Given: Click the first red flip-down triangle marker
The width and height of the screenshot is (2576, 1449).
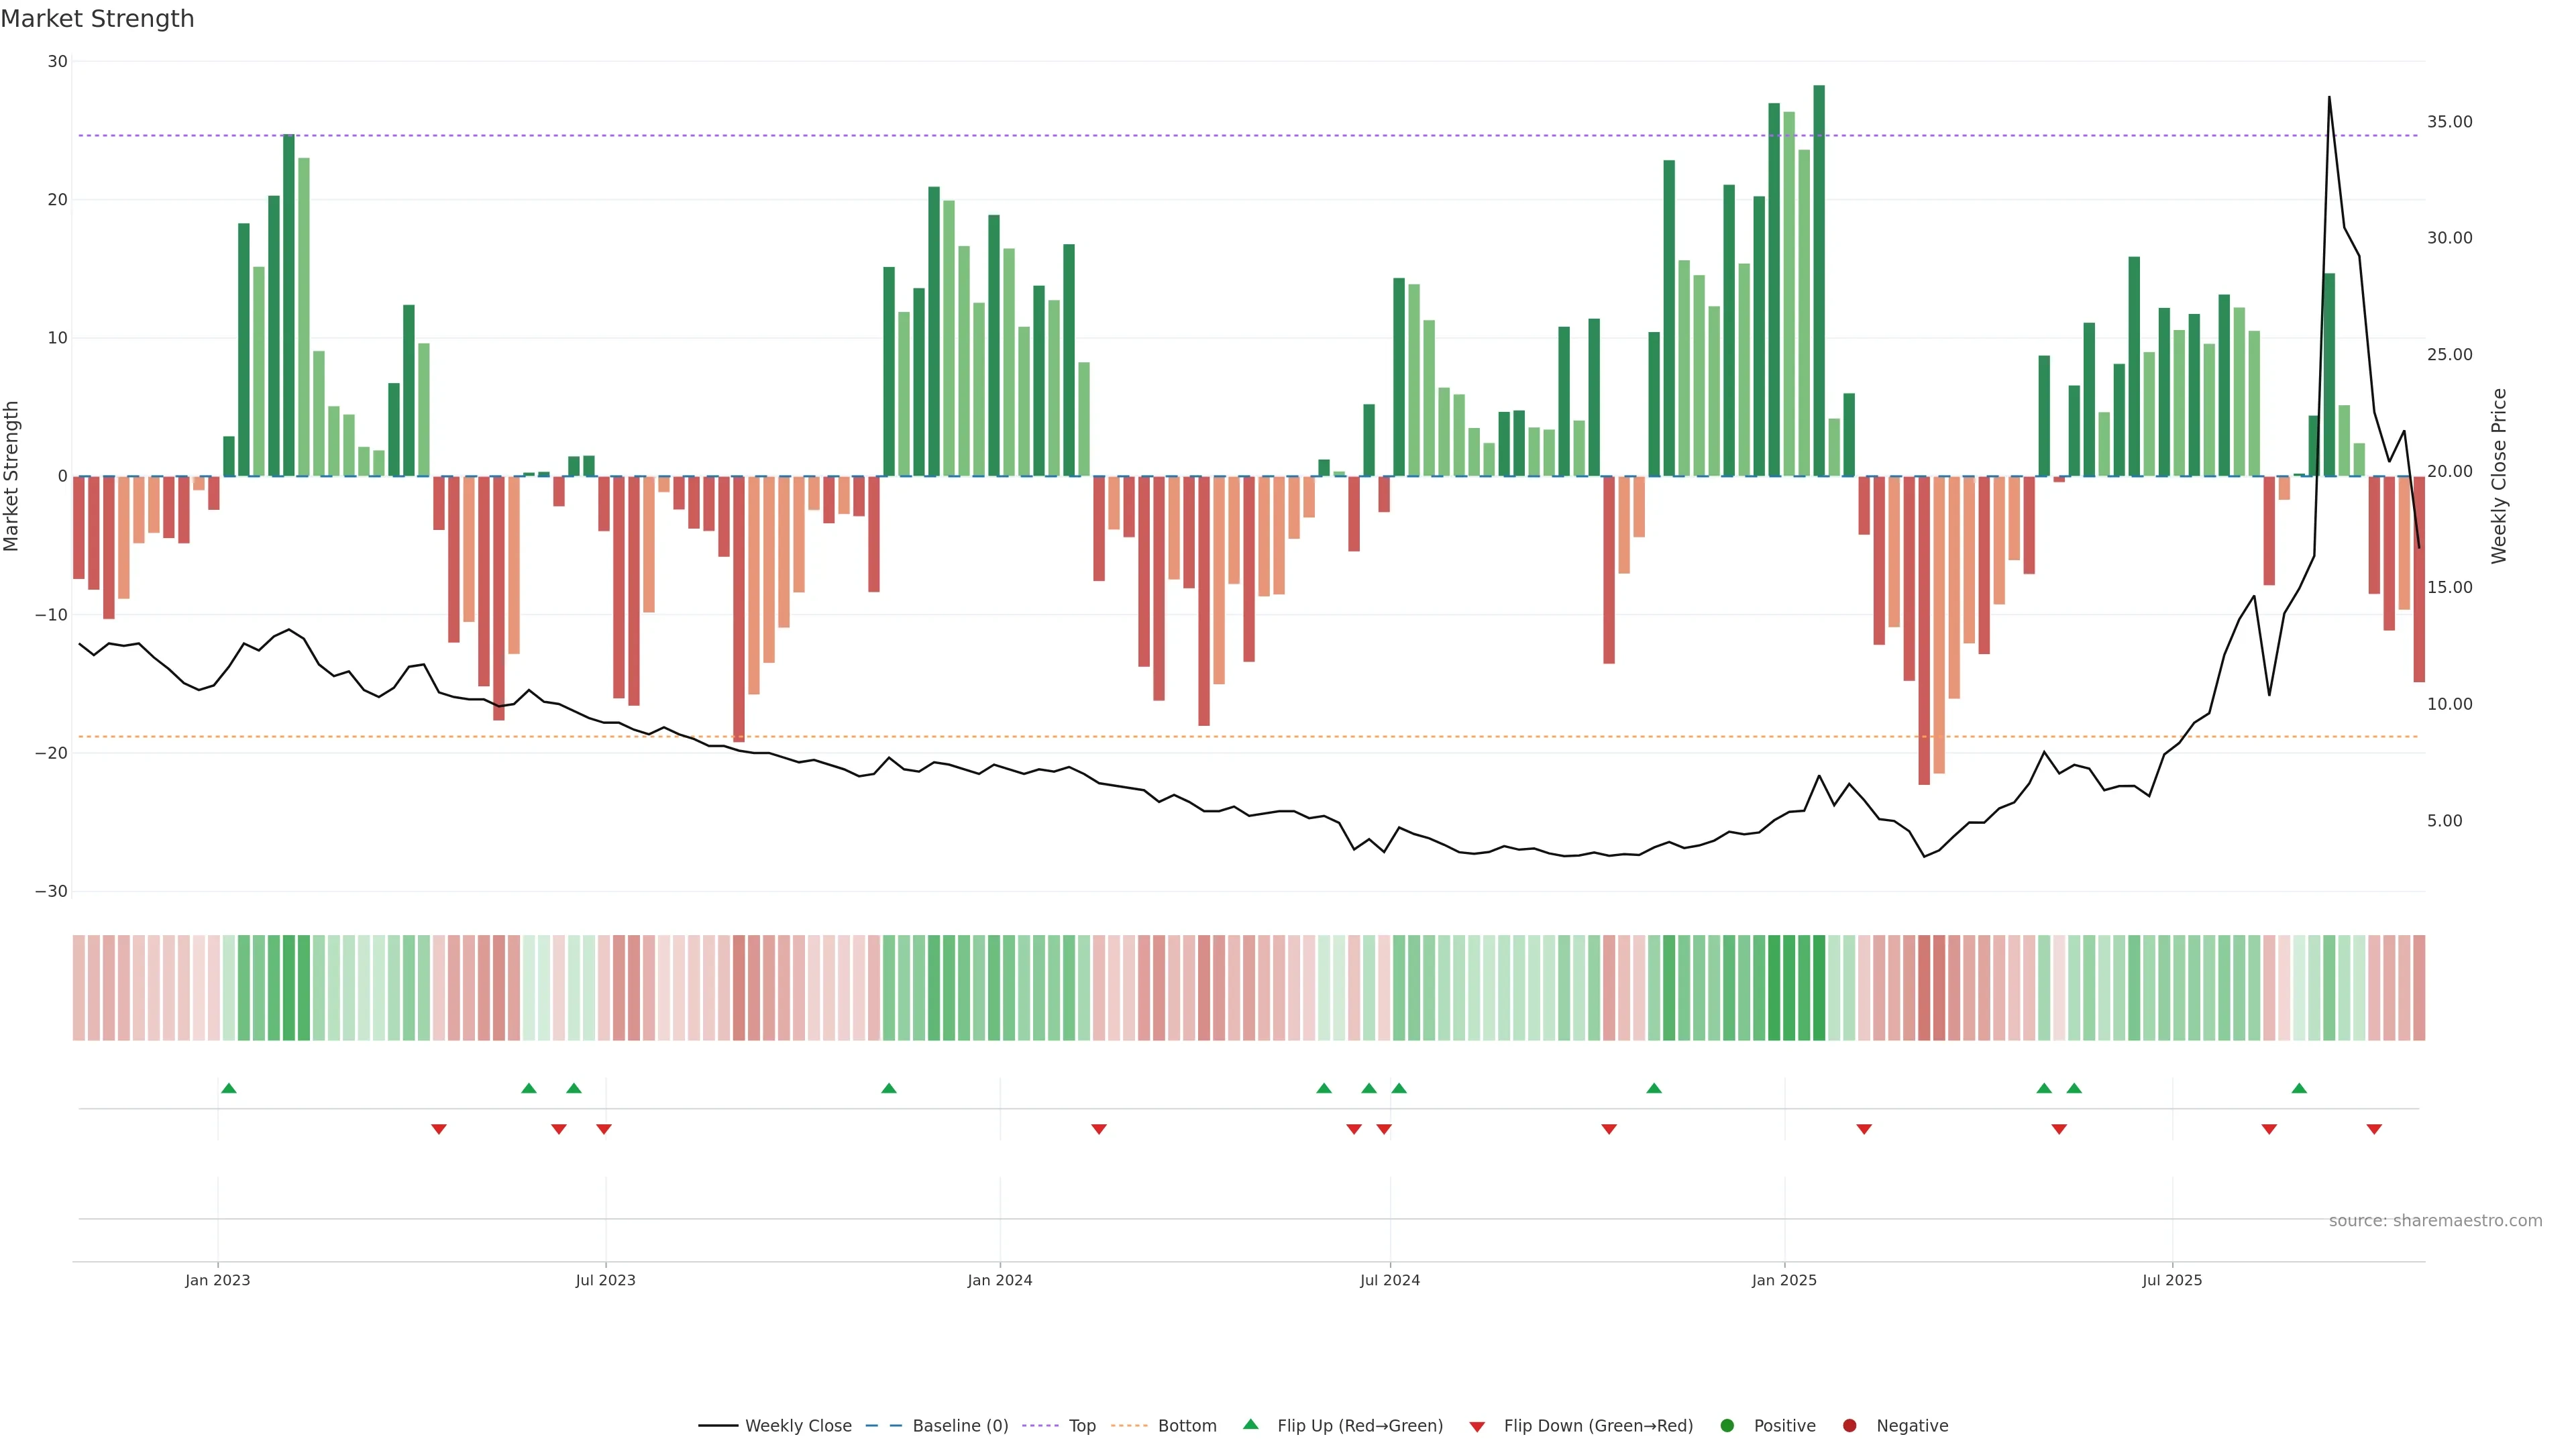Looking at the screenshot, I should (438, 1129).
